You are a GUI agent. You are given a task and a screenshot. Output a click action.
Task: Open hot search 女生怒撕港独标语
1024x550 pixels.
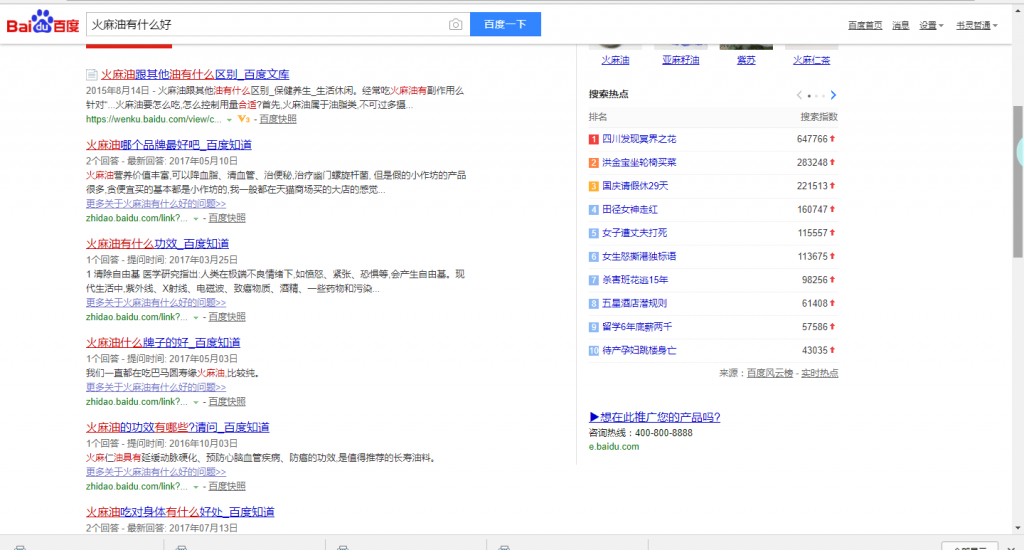click(639, 257)
